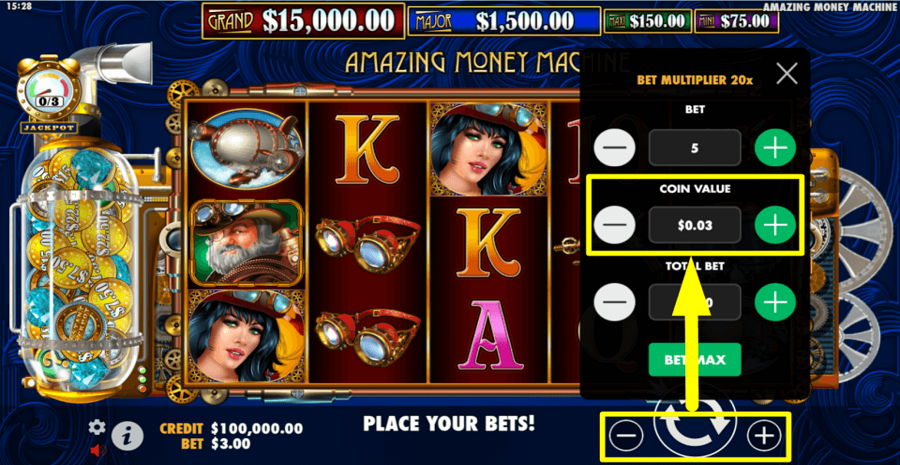Increase the Bet level with plus

point(775,148)
